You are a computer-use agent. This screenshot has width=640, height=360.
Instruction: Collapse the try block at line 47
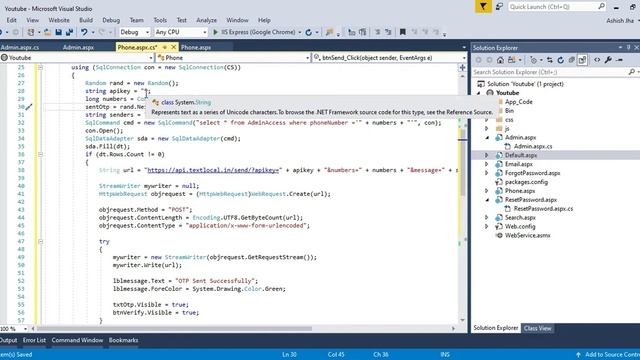click(40, 241)
